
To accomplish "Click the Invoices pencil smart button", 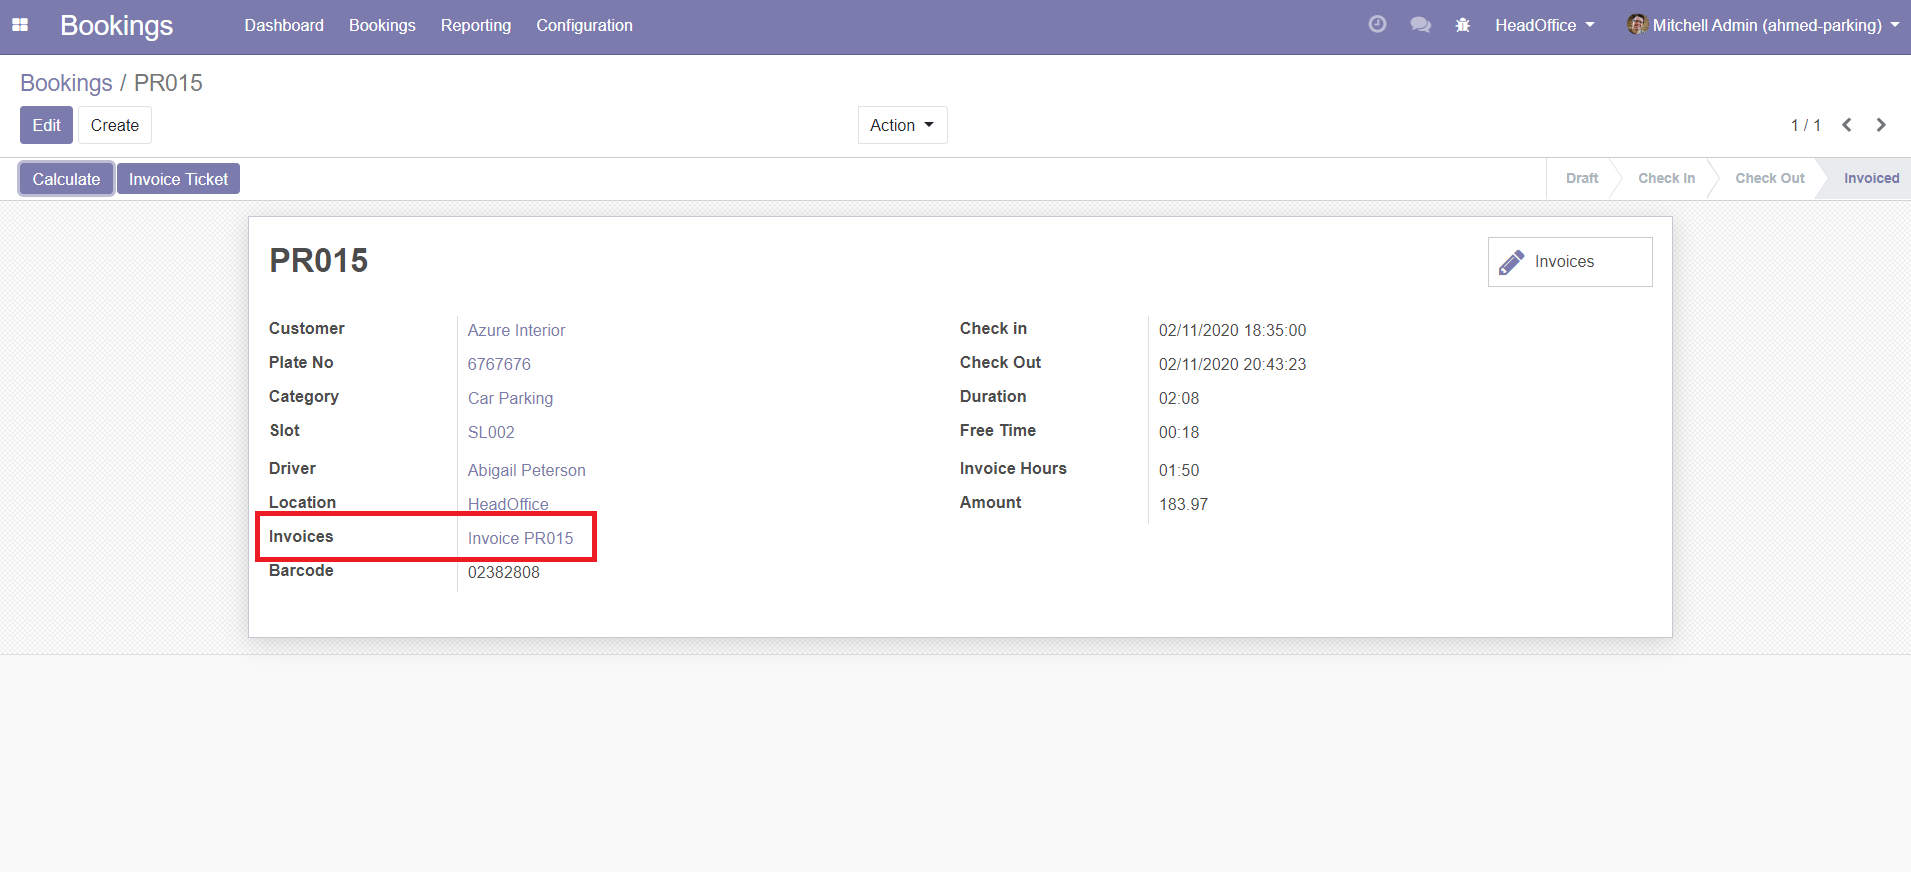I will coord(1569,262).
